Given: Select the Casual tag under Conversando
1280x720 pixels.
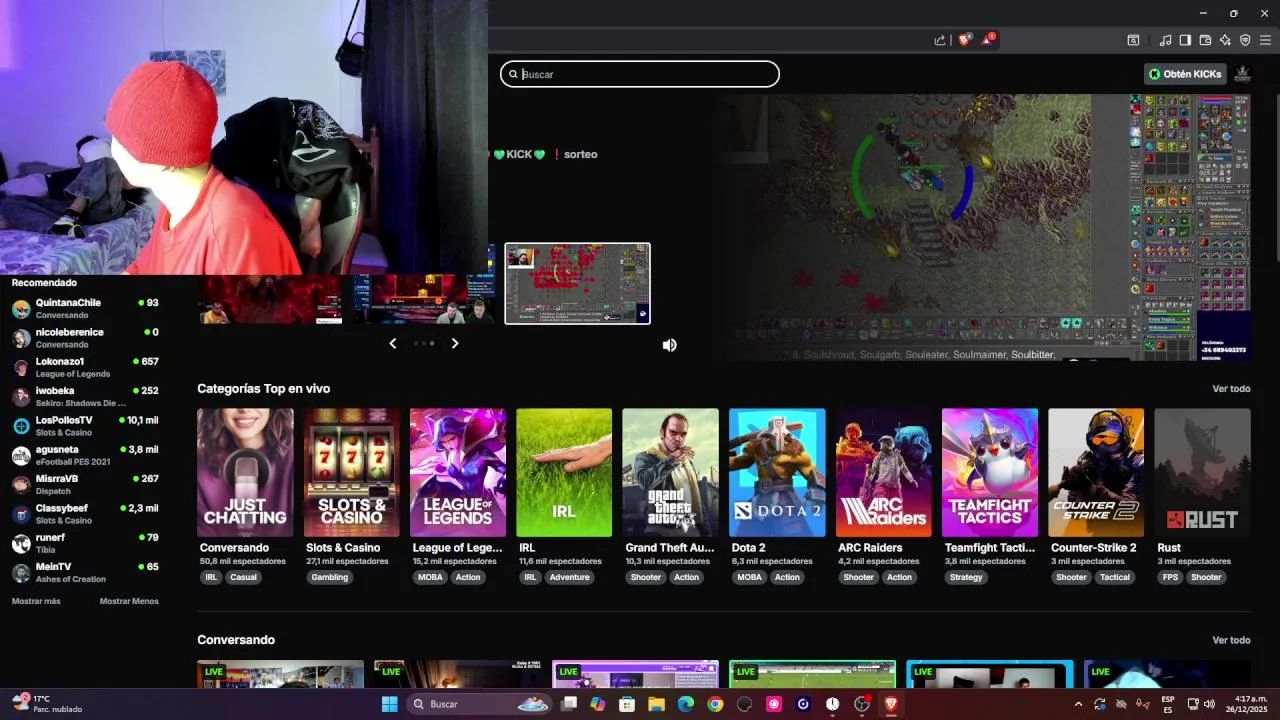Looking at the screenshot, I should pos(244,577).
